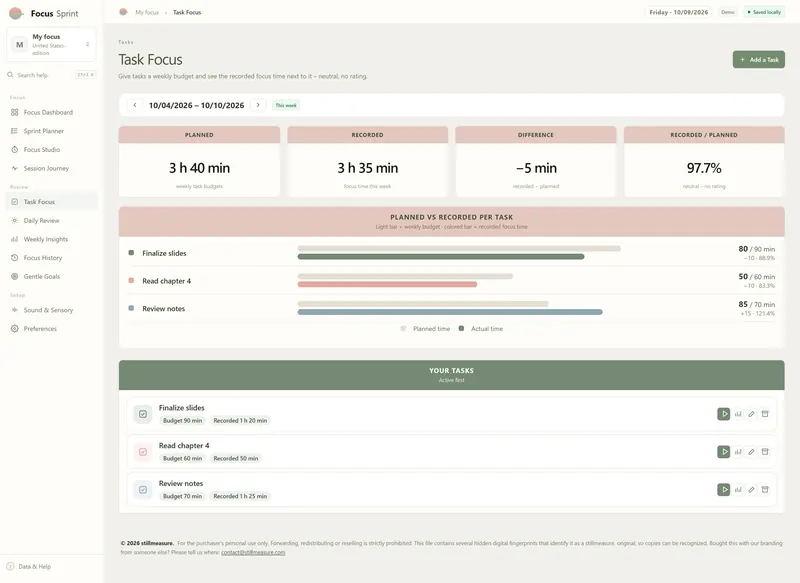
Task: Check off the Review notes task
Action: tap(143, 490)
